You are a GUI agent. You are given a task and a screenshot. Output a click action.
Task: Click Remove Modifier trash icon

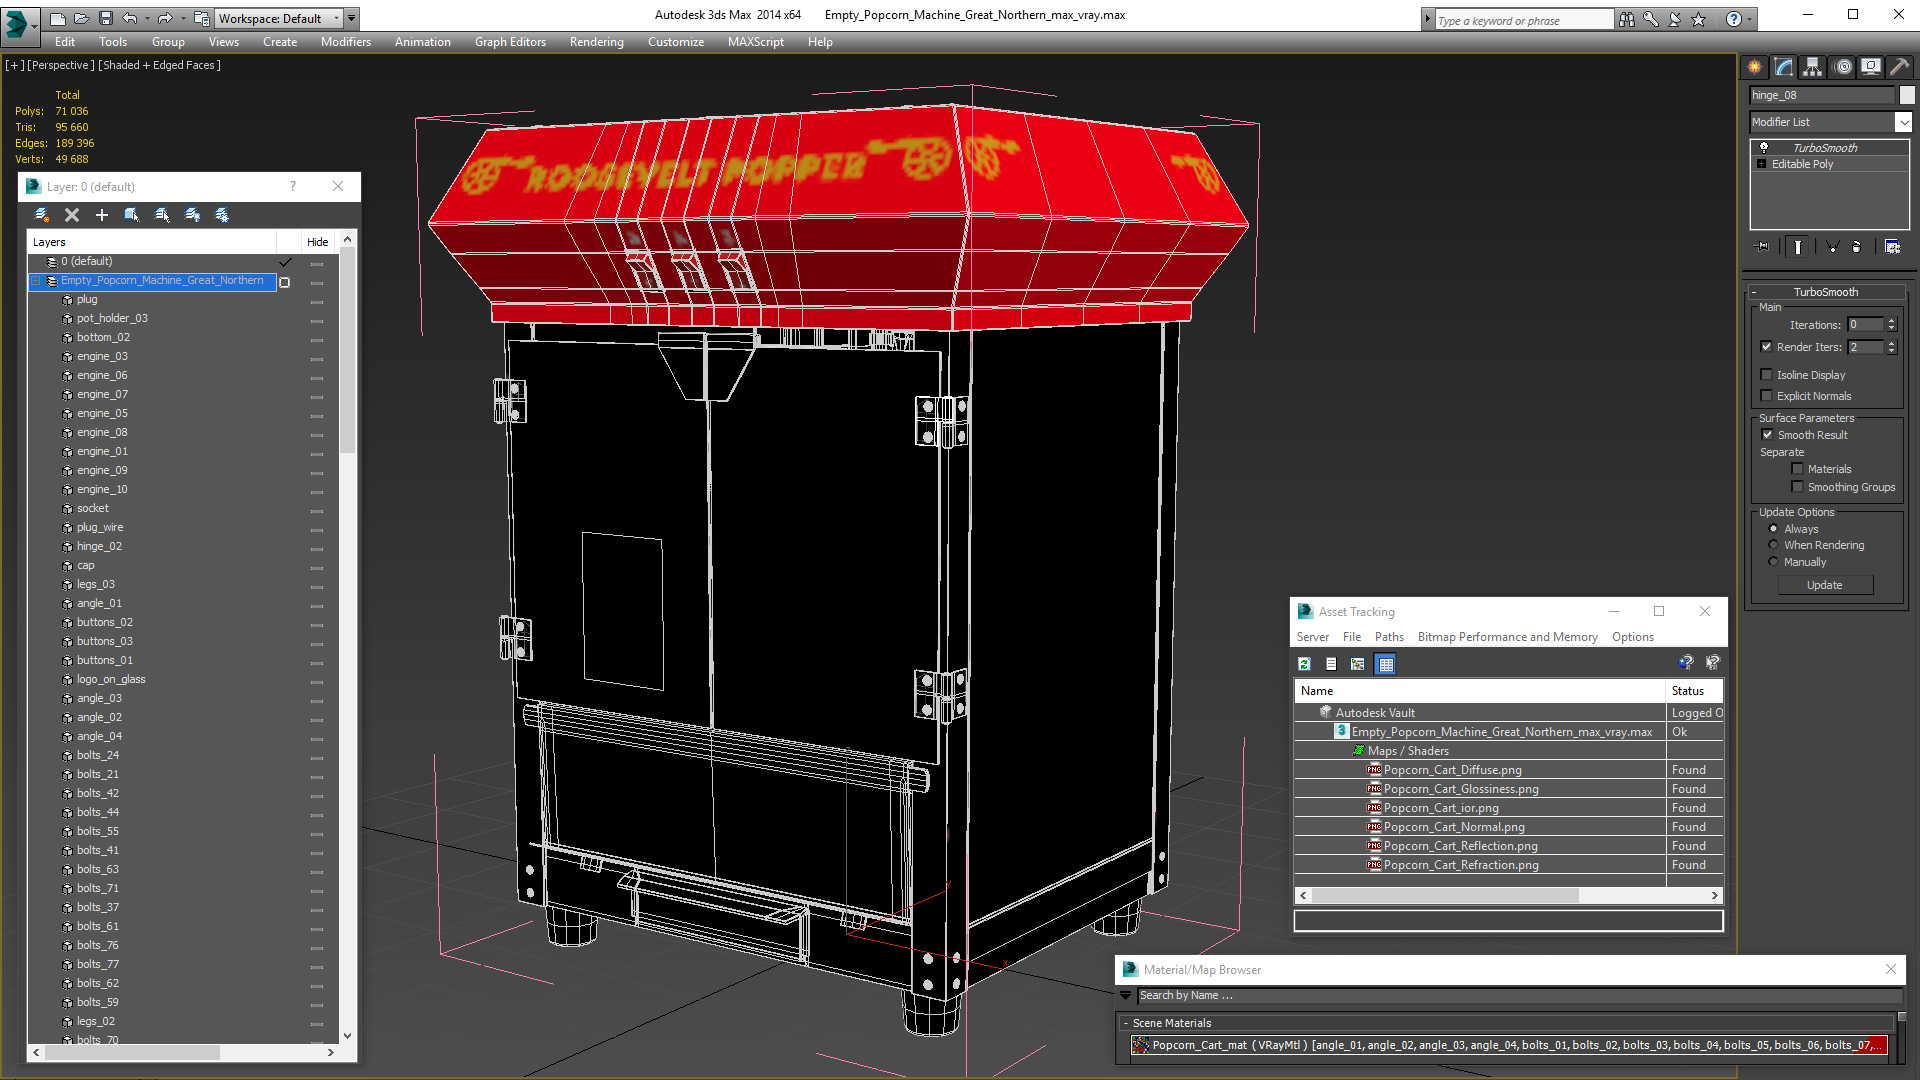point(1857,246)
